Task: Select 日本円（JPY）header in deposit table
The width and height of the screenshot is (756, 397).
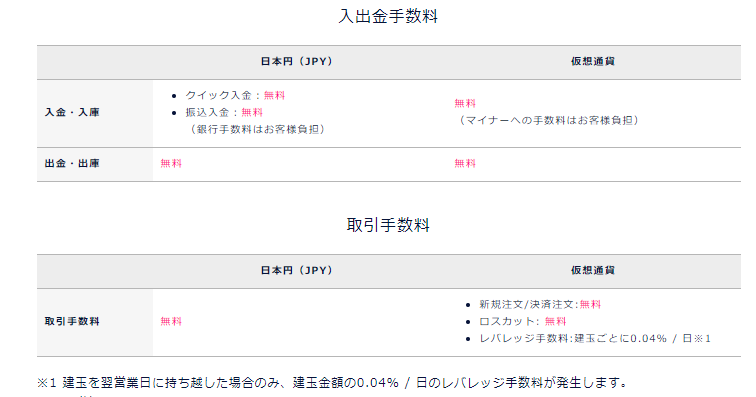Action: pyautogui.click(x=297, y=61)
